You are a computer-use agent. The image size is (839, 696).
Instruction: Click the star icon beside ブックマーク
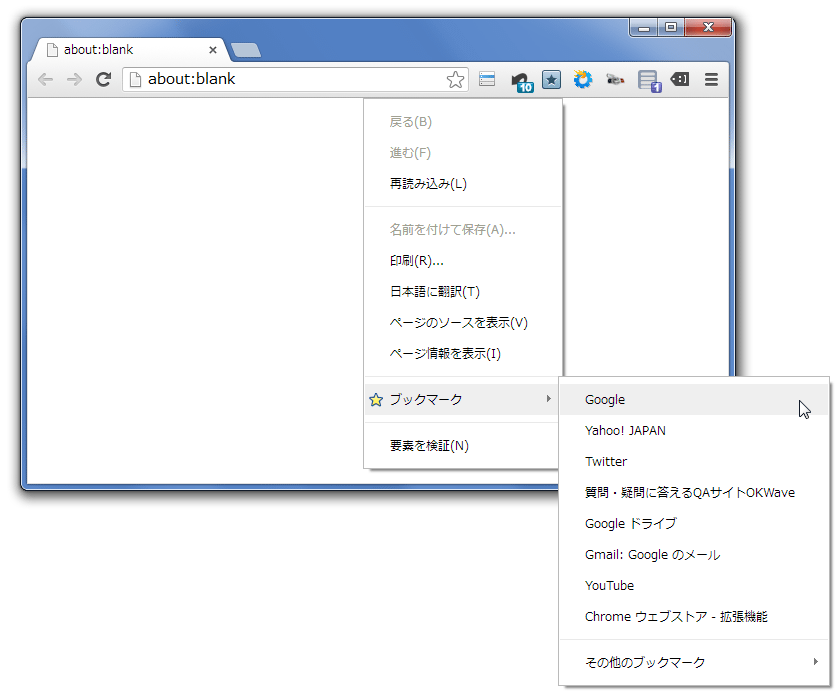376,400
